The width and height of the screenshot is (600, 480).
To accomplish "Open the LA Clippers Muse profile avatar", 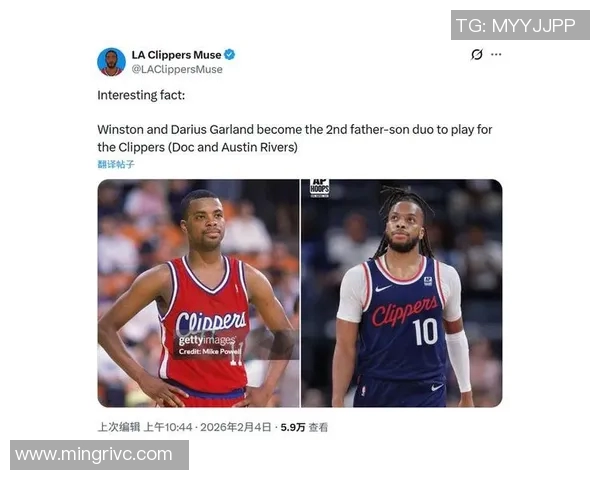I will tap(111, 62).
